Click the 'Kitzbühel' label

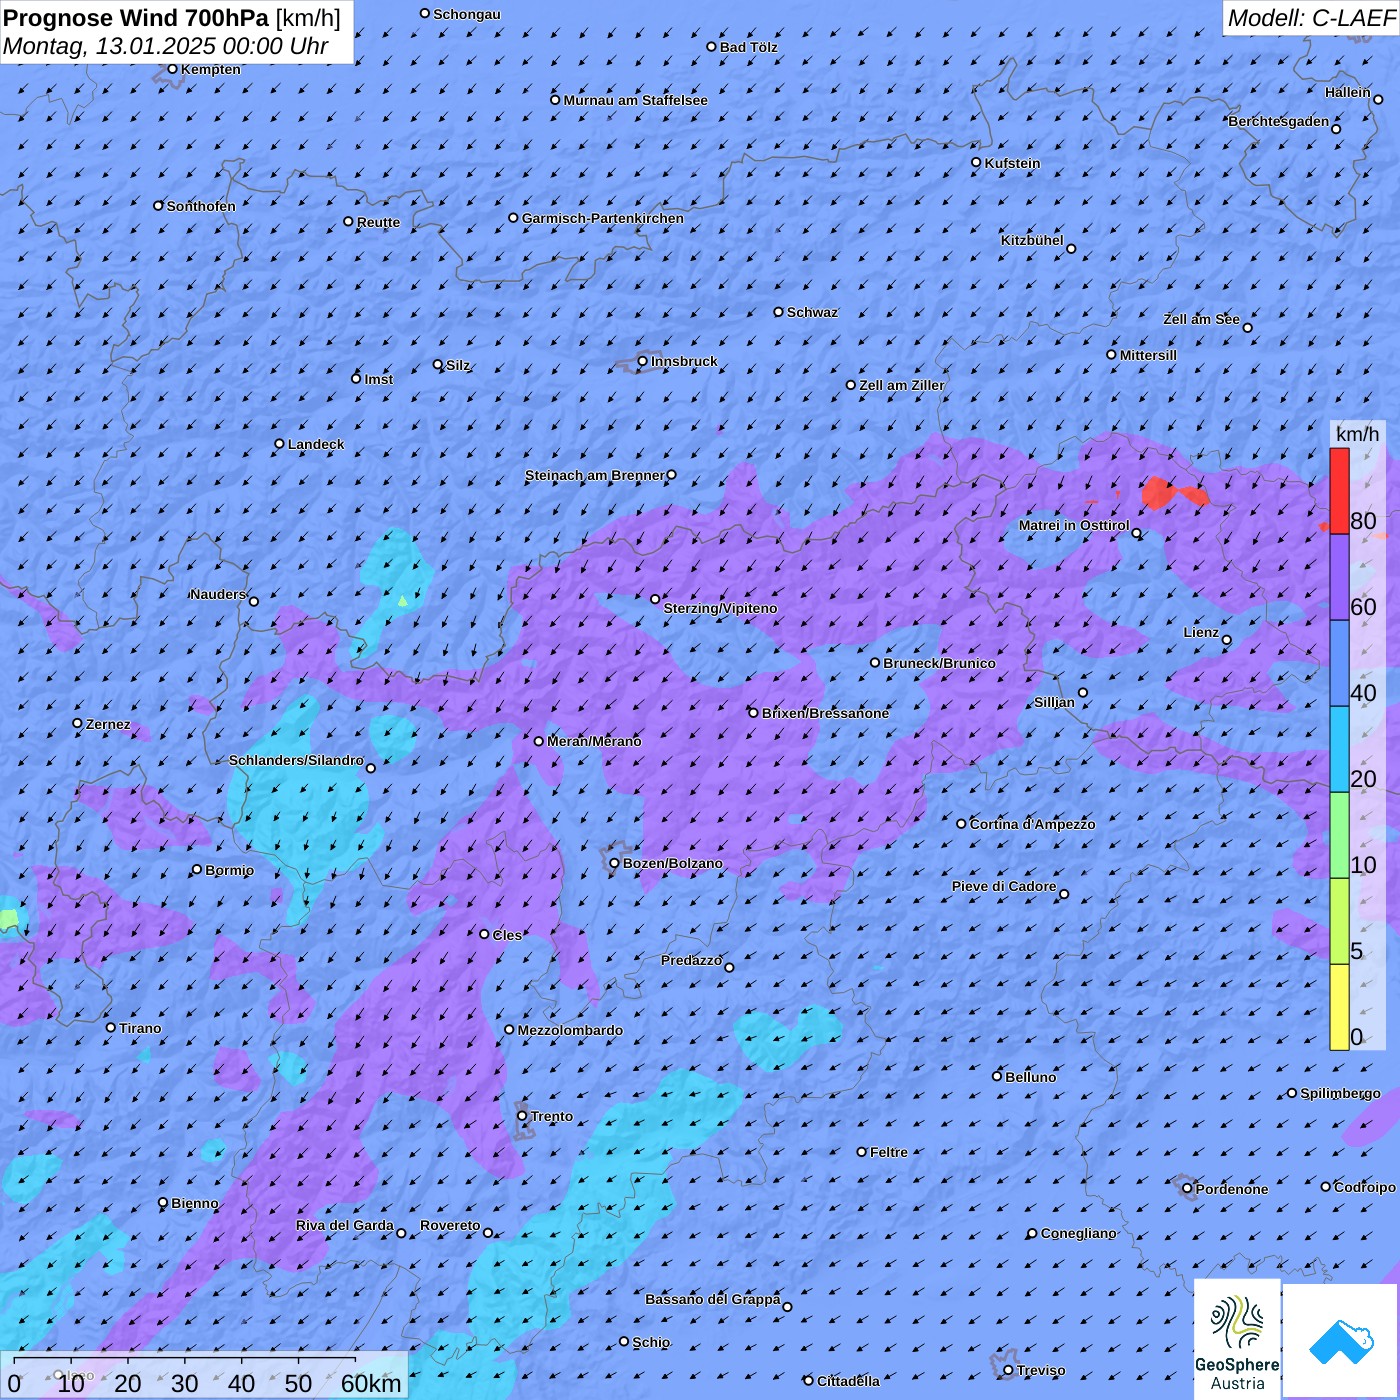point(1033,240)
